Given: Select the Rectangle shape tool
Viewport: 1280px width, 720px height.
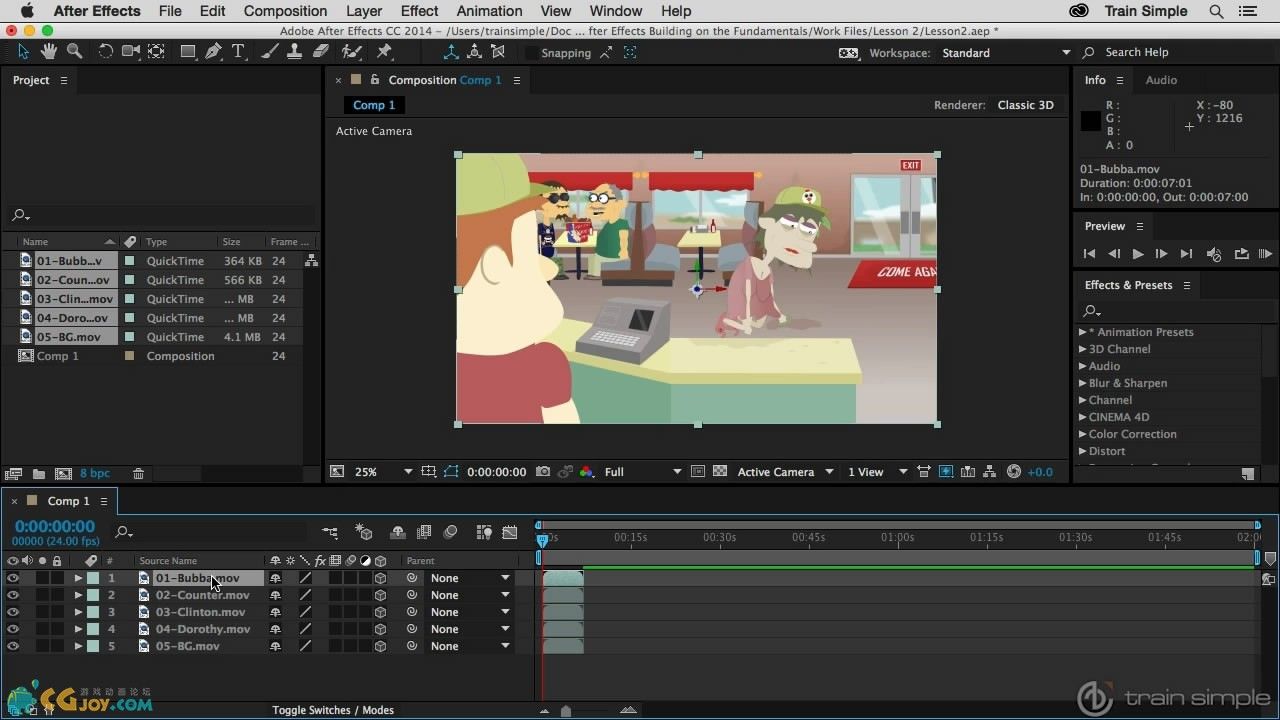Looking at the screenshot, I should coord(188,52).
